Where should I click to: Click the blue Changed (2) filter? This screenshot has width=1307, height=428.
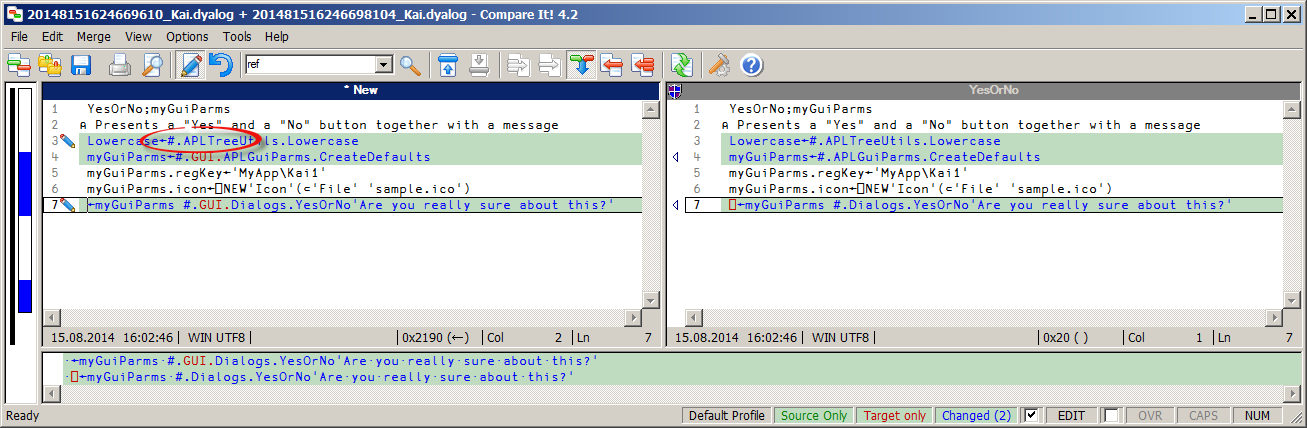click(x=976, y=416)
